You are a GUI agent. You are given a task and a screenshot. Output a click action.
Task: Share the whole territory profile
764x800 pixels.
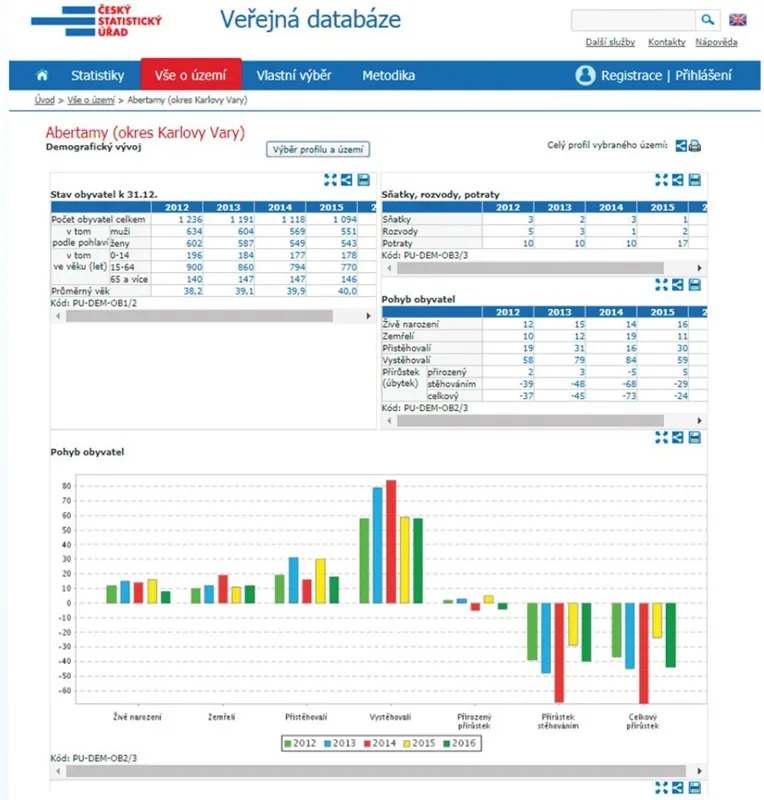[681, 146]
